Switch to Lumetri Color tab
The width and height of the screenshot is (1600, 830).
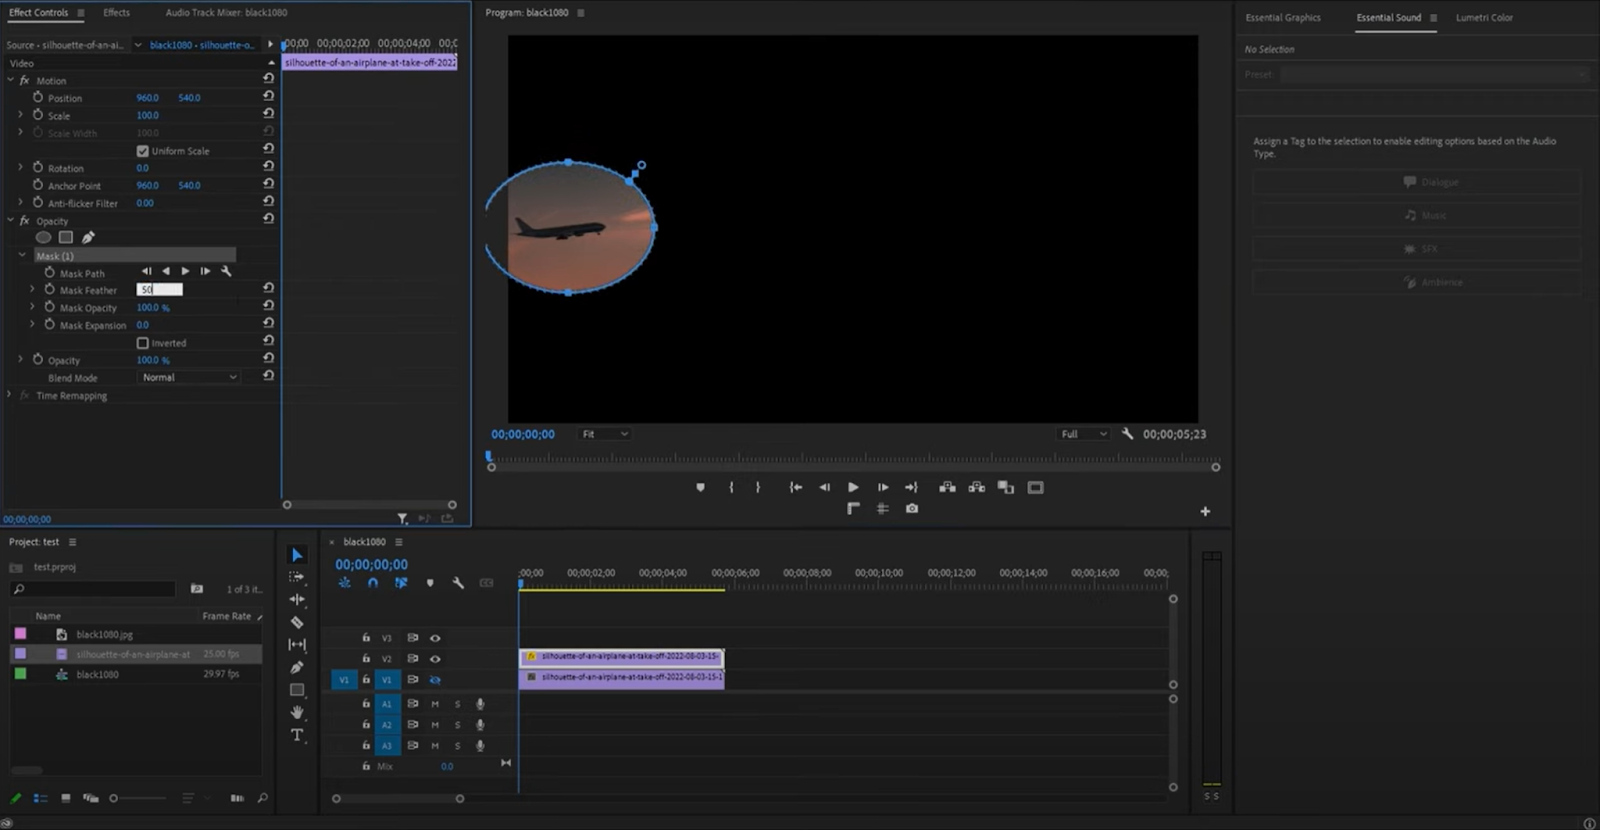[1484, 18]
